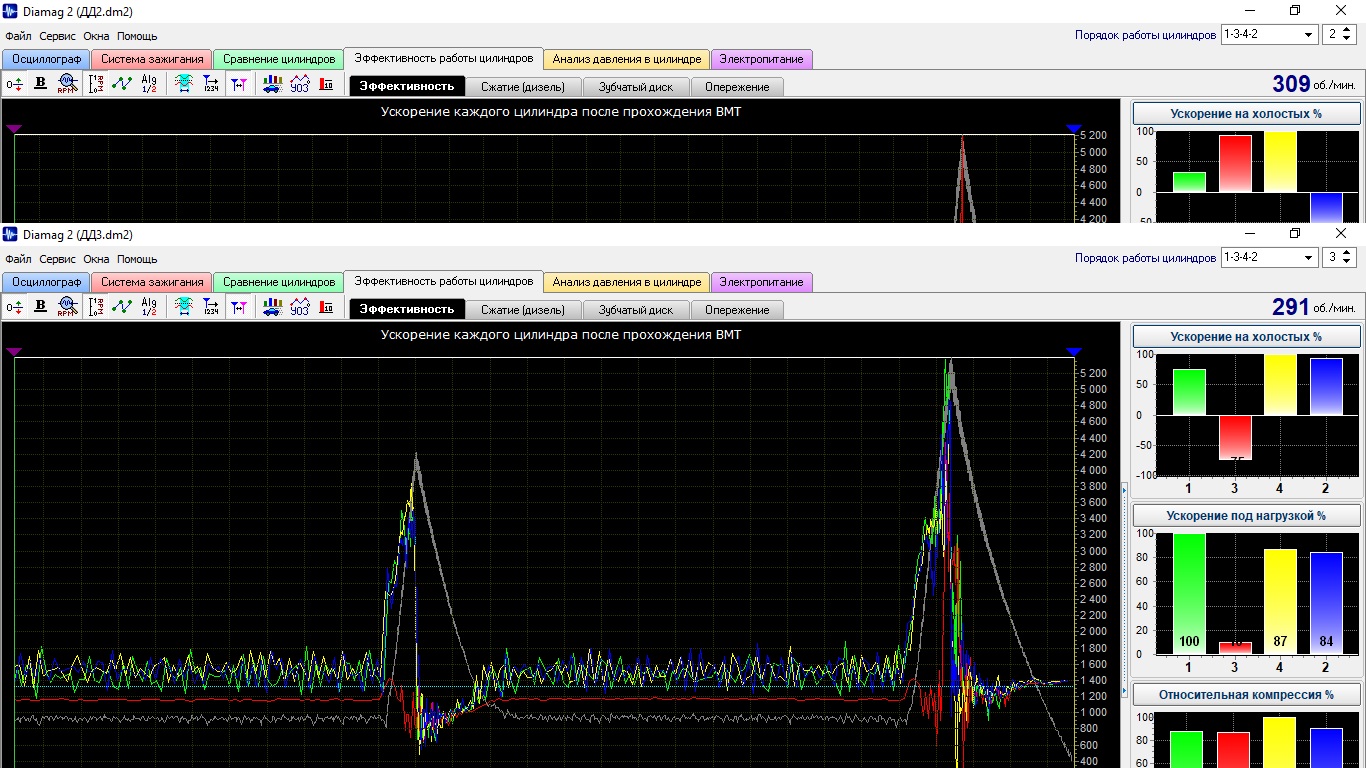Click the purple markers icon in ДД3 toolbar
This screenshot has height=768, width=1366.
pyautogui.click(x=238, y=308)
